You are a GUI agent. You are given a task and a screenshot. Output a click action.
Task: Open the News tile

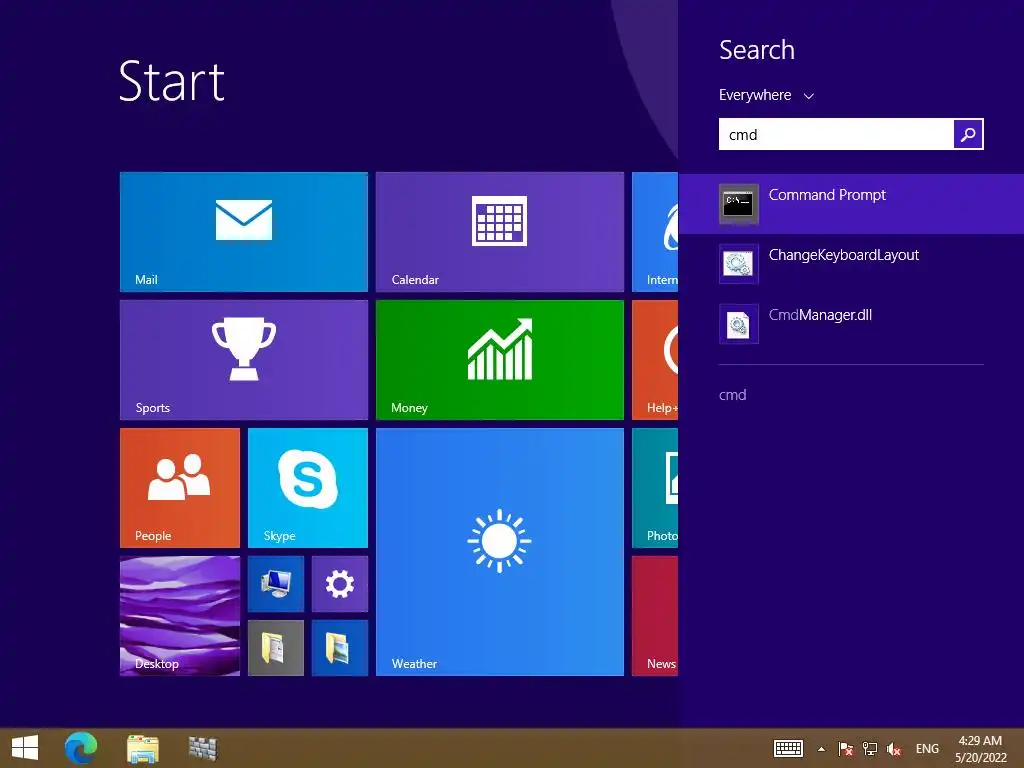[x=655, y=616]
